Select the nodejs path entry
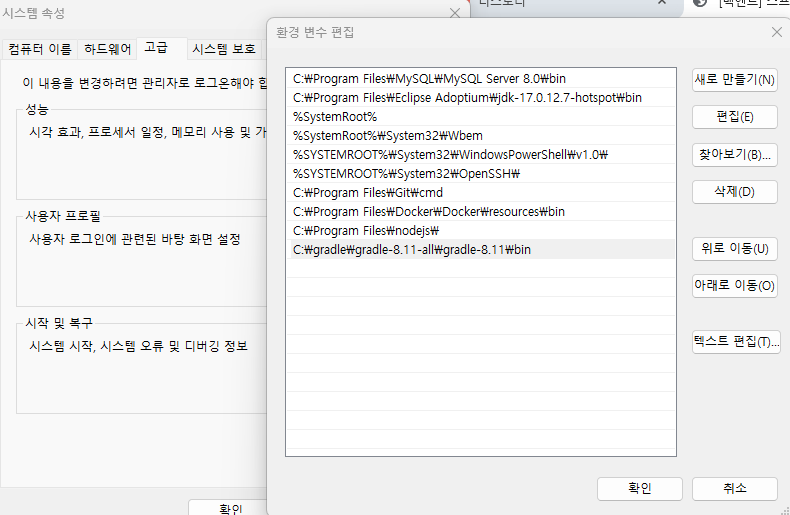 pyautogui.click(x=482, y=231)
